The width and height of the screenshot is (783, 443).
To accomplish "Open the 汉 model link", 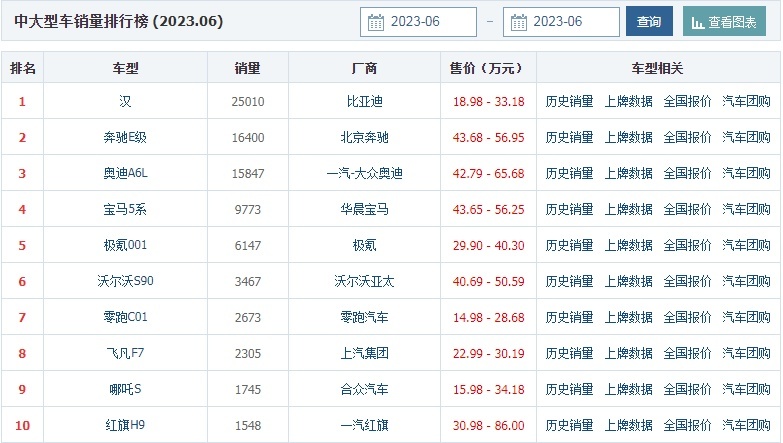I will [x=125, y=101].
